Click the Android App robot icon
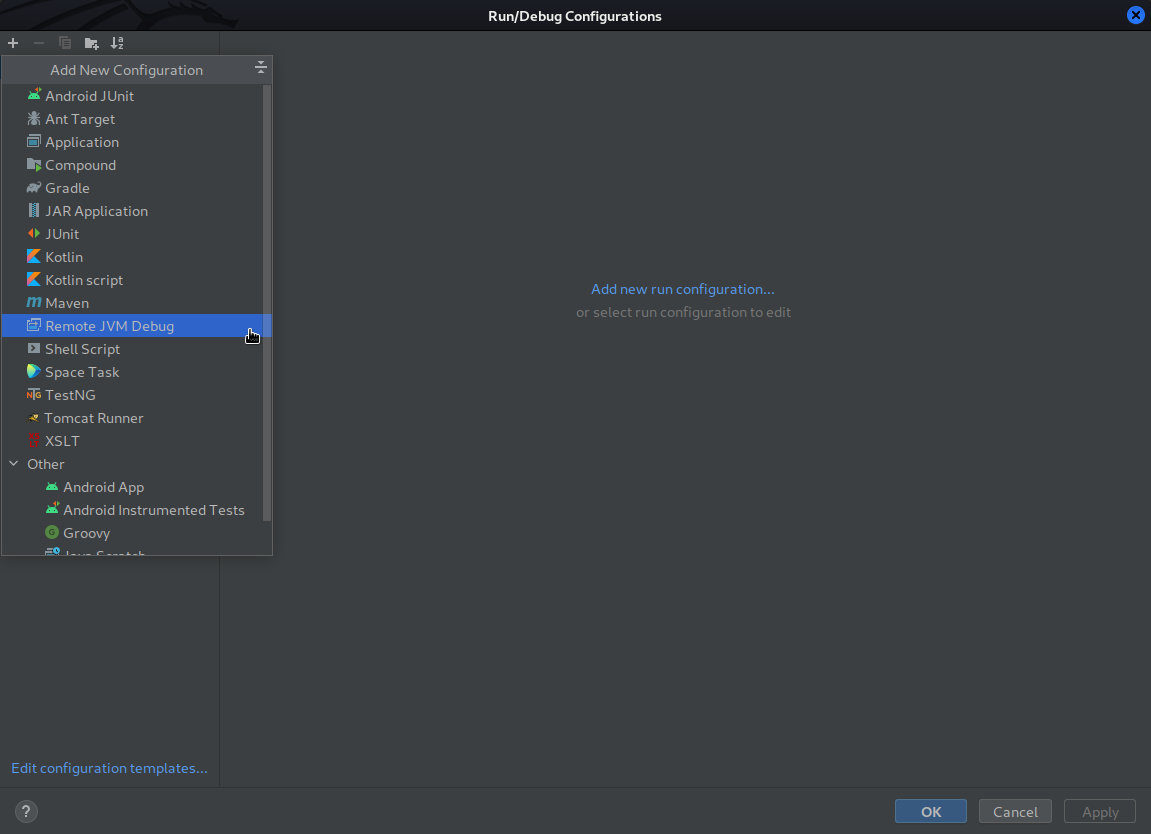The width and height of the screenshot is (1151, 834). click(51, 486)
